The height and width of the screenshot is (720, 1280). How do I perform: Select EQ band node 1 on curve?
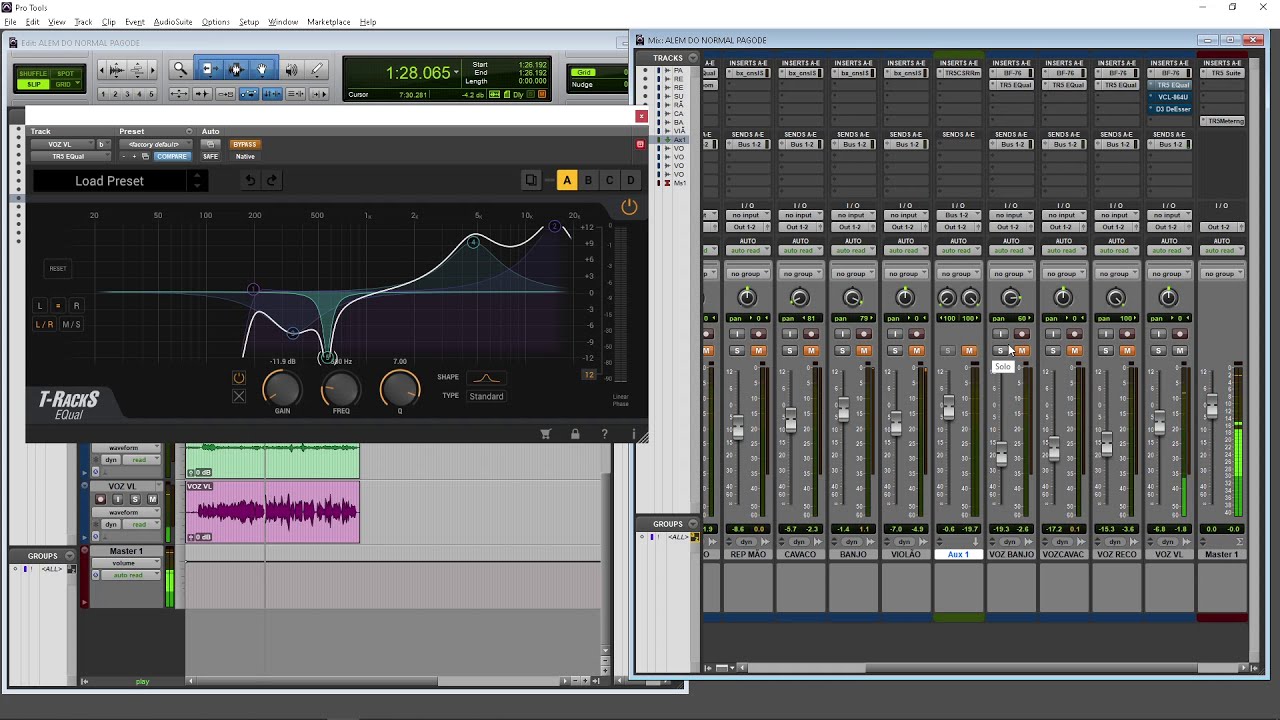pyautogui.click(x=253, y=289)
